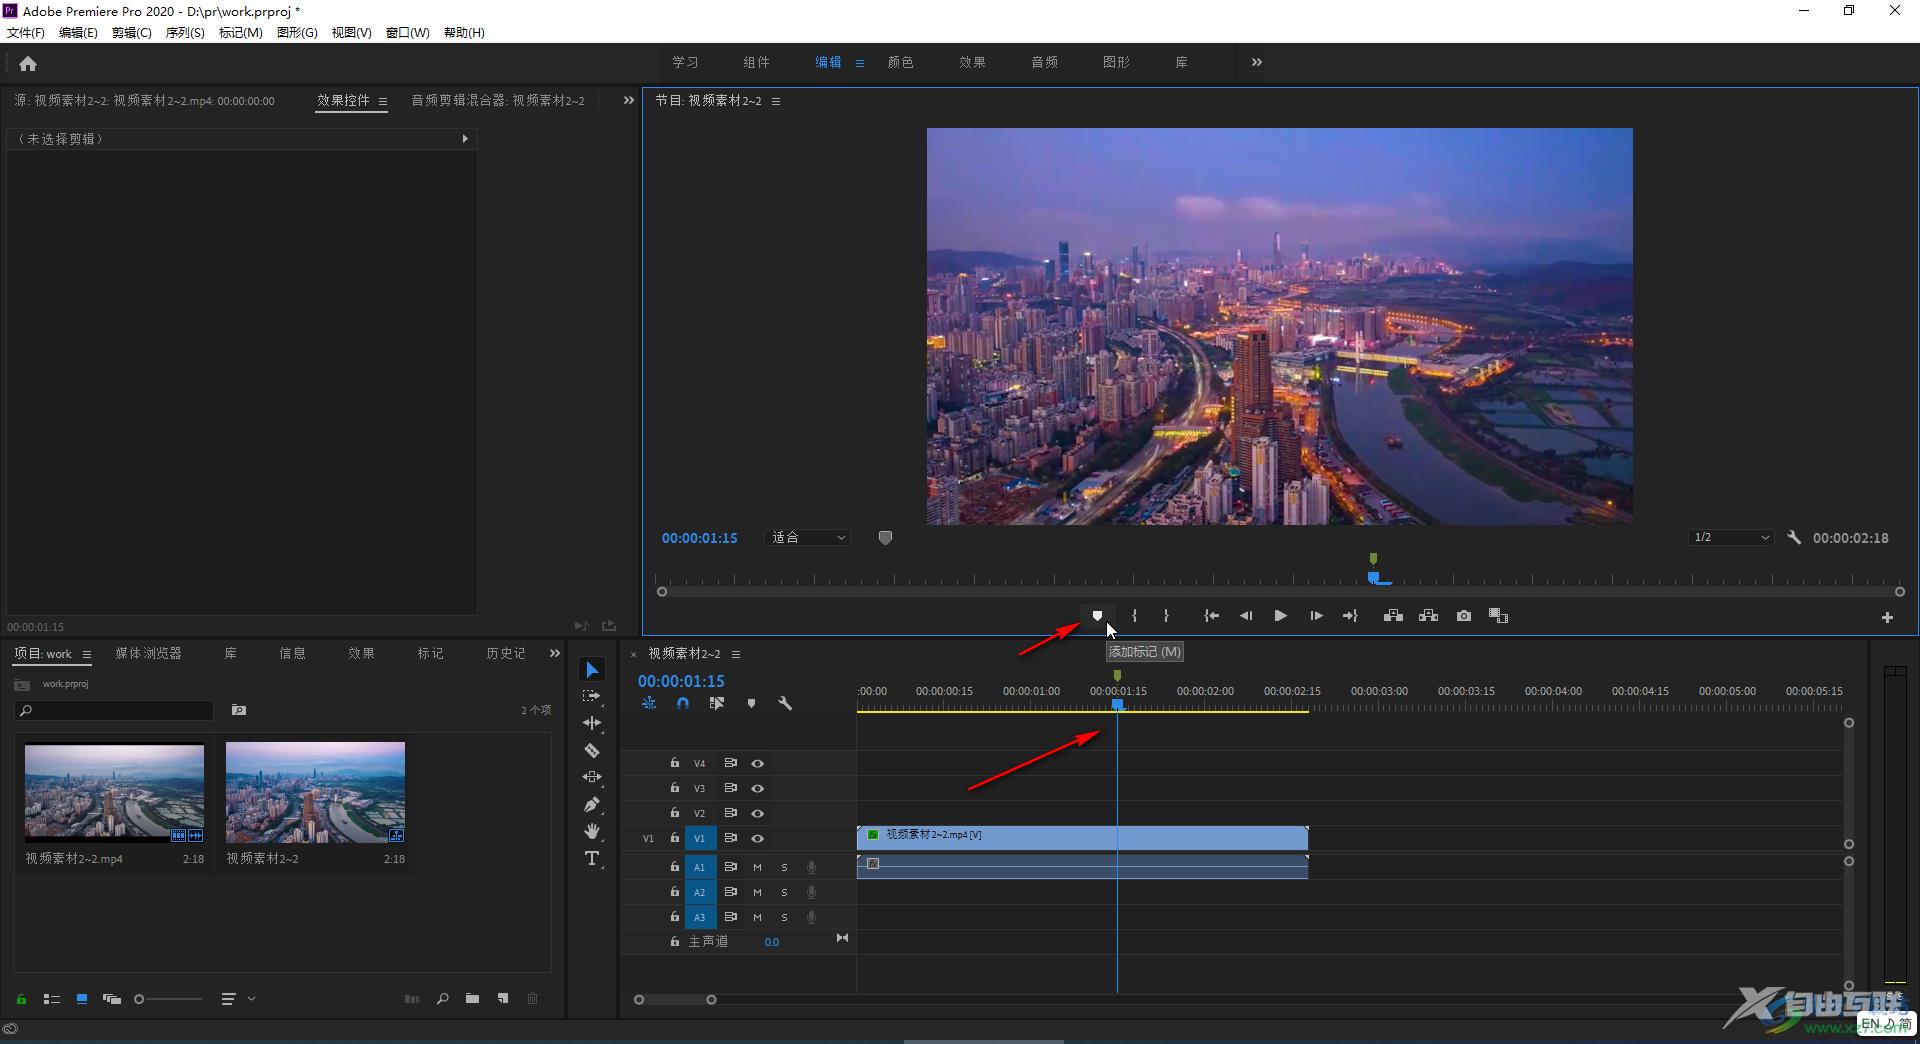Viewport: 1920px width, 1044px height.
Task: Play the program monitor video
Action: pos(1280,616)
